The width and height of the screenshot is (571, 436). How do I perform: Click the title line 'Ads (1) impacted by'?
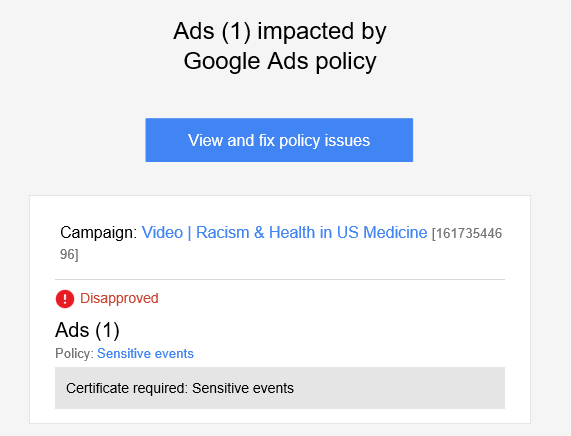click(x=280, y=31)
